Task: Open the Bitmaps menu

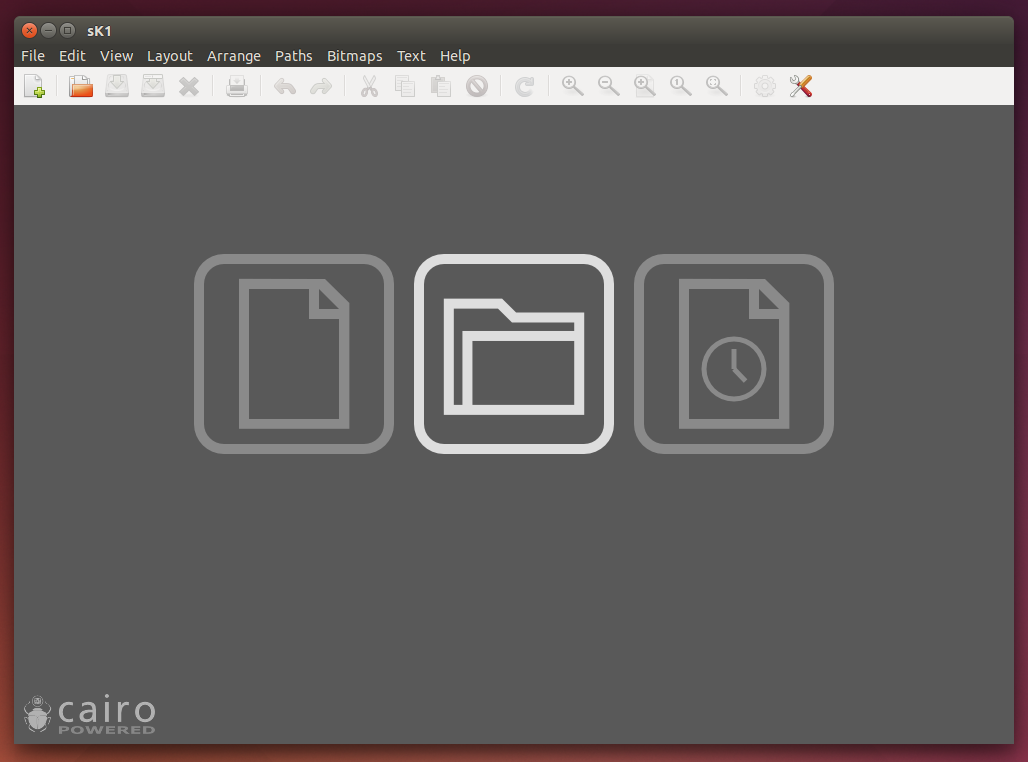Action: click(x=354, y=56)
